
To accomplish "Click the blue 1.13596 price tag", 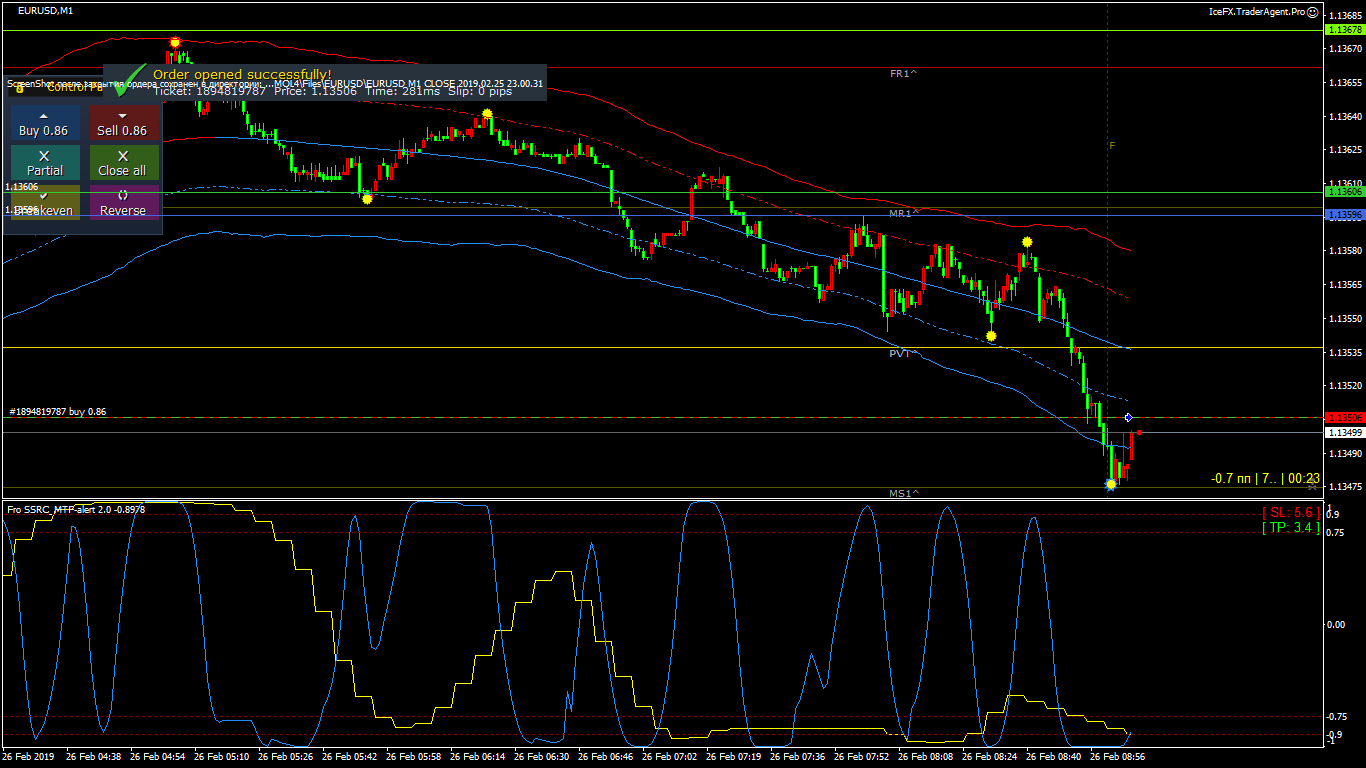I will coord(1344,215).
